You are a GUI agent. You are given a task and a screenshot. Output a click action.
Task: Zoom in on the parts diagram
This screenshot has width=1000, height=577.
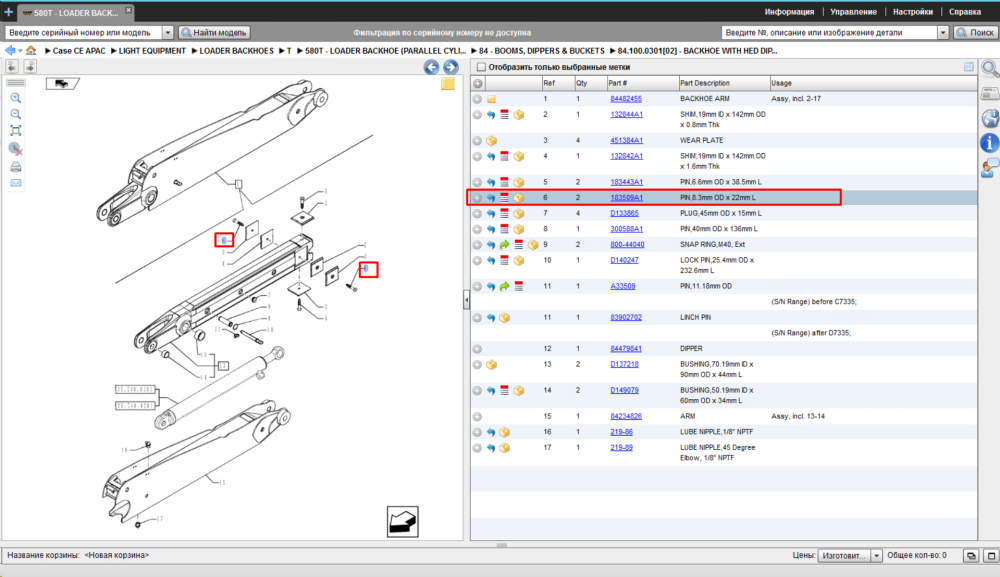(x=16, y=98)
